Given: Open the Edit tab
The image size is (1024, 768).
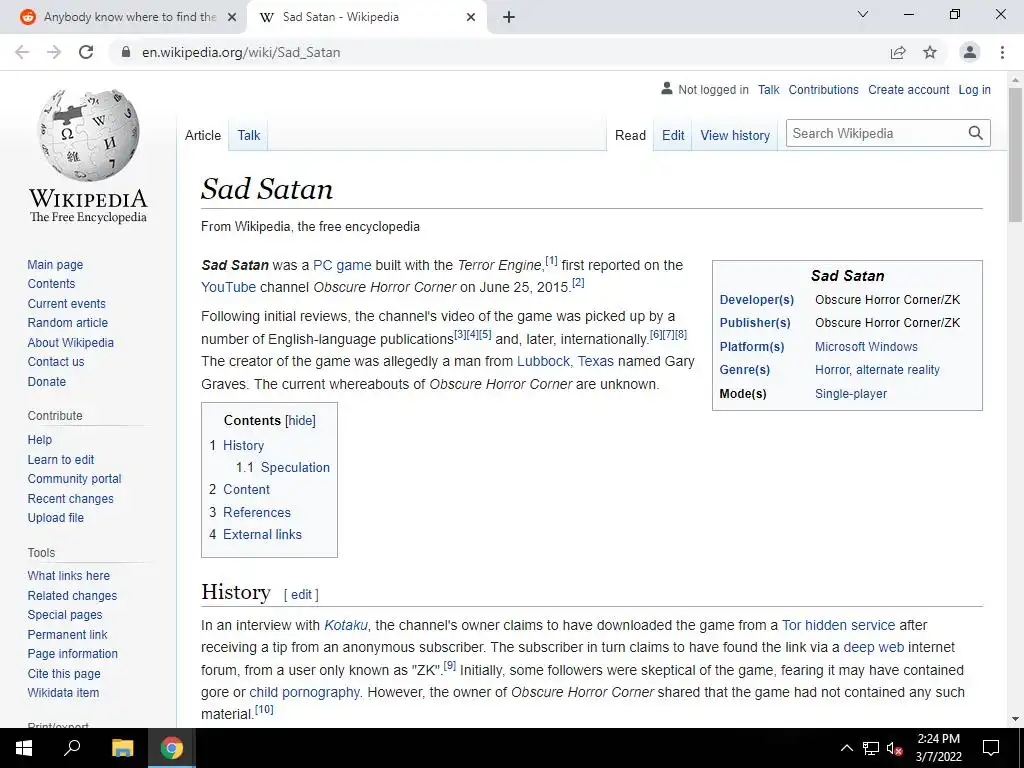Looking at the screenshot, I should click(x=673, y=135).
